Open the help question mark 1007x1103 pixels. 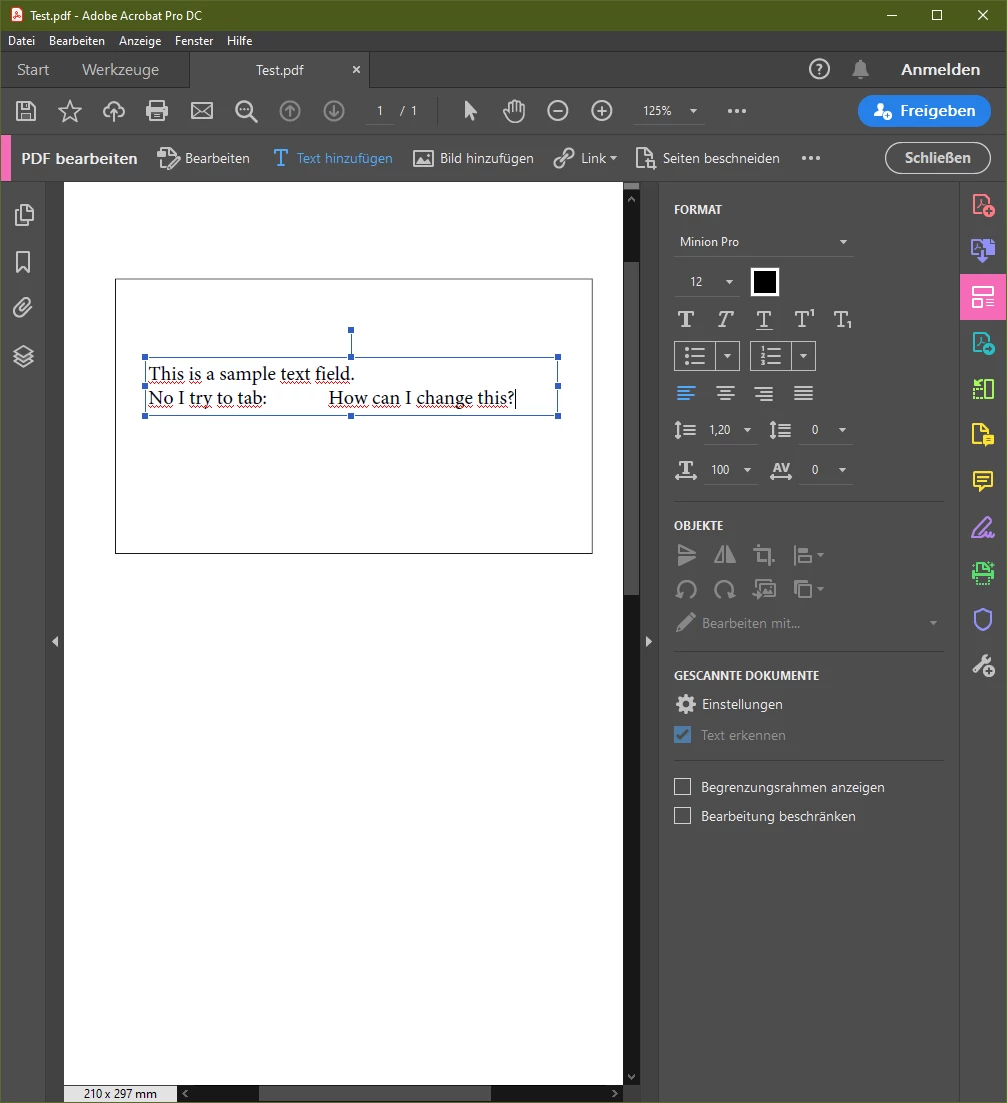pos(819,69)
